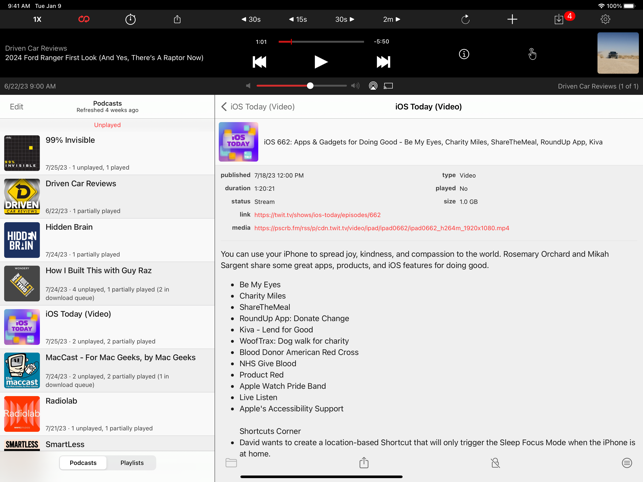Open the episode more-options menu icon
Screen dimensions: 643x482
[x=627, y=463]
